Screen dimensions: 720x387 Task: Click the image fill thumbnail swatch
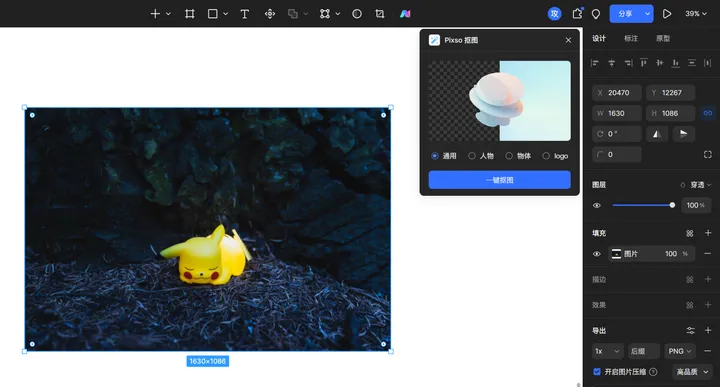(616, 254)
